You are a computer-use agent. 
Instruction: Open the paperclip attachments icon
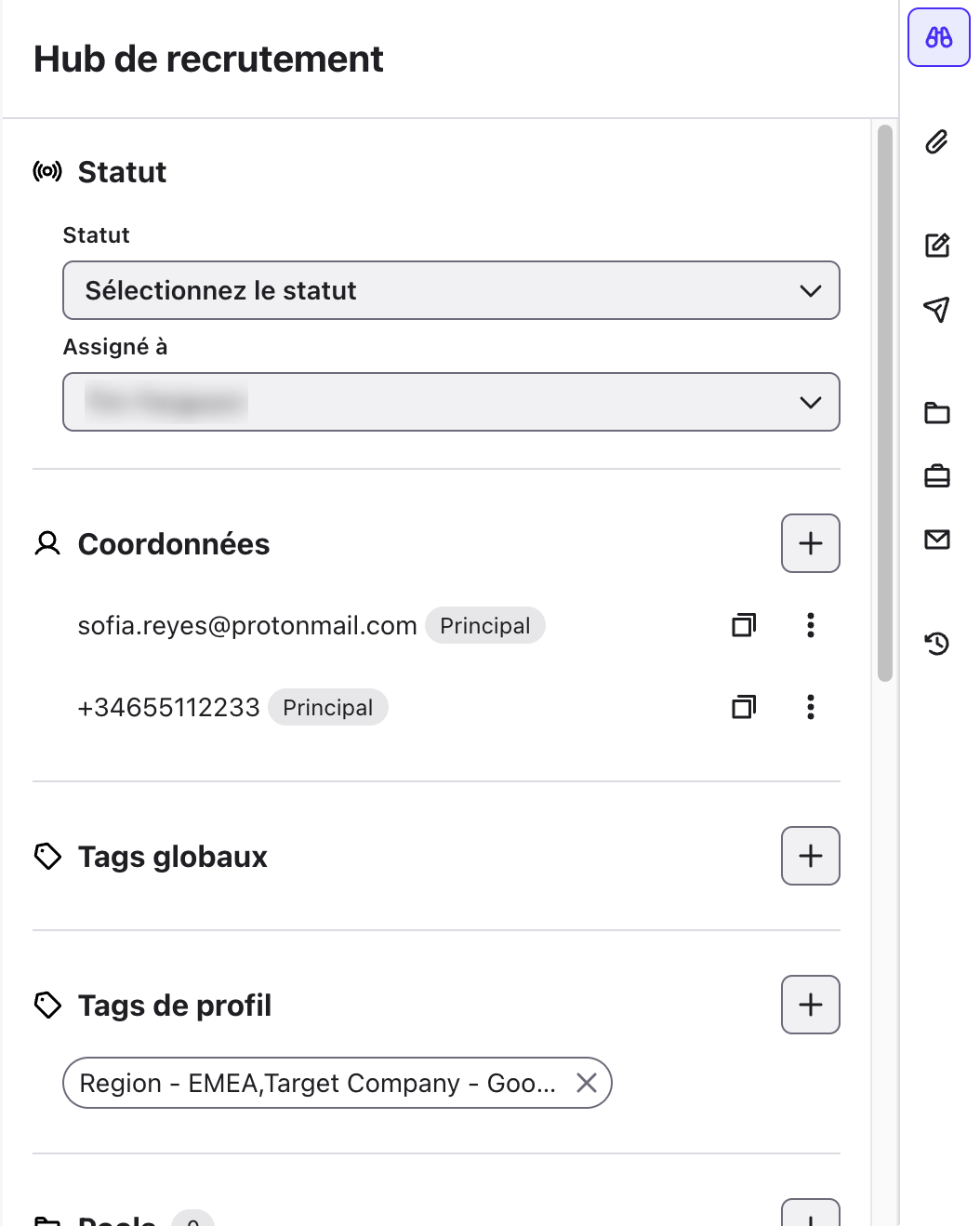[x=936, y=142]
